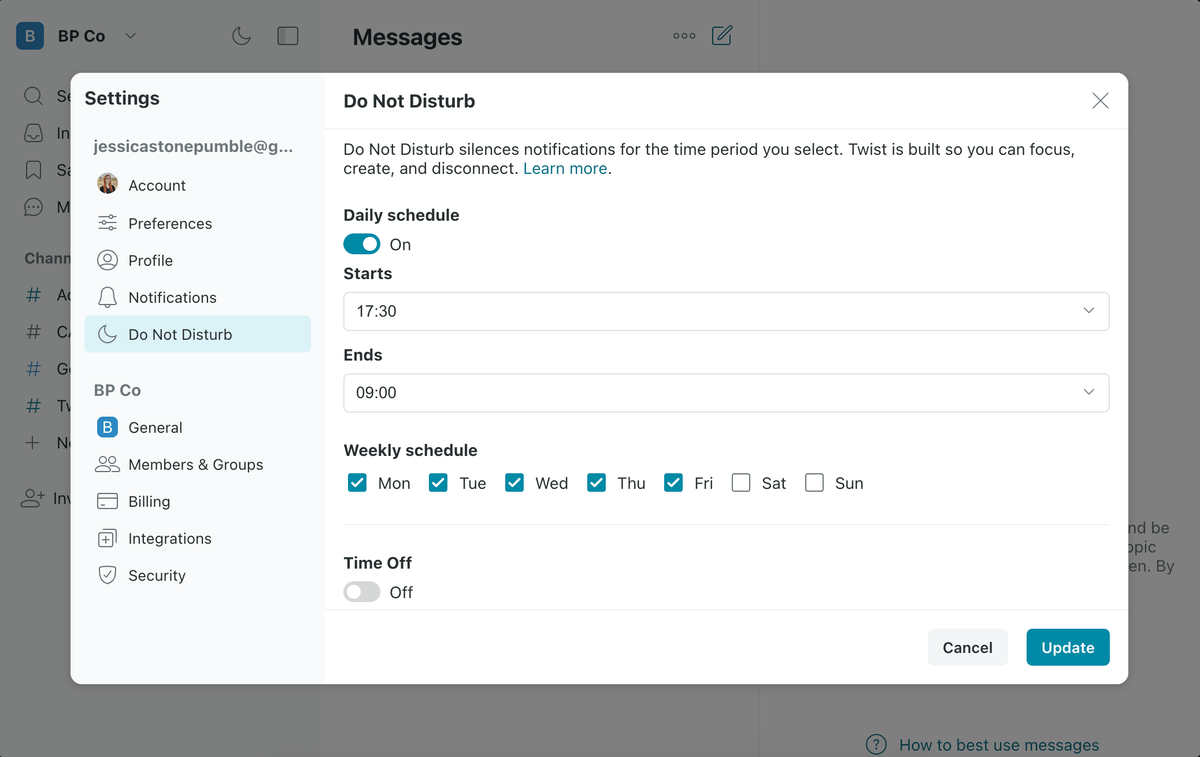Click the Notifications bell icon

(107, 297)
